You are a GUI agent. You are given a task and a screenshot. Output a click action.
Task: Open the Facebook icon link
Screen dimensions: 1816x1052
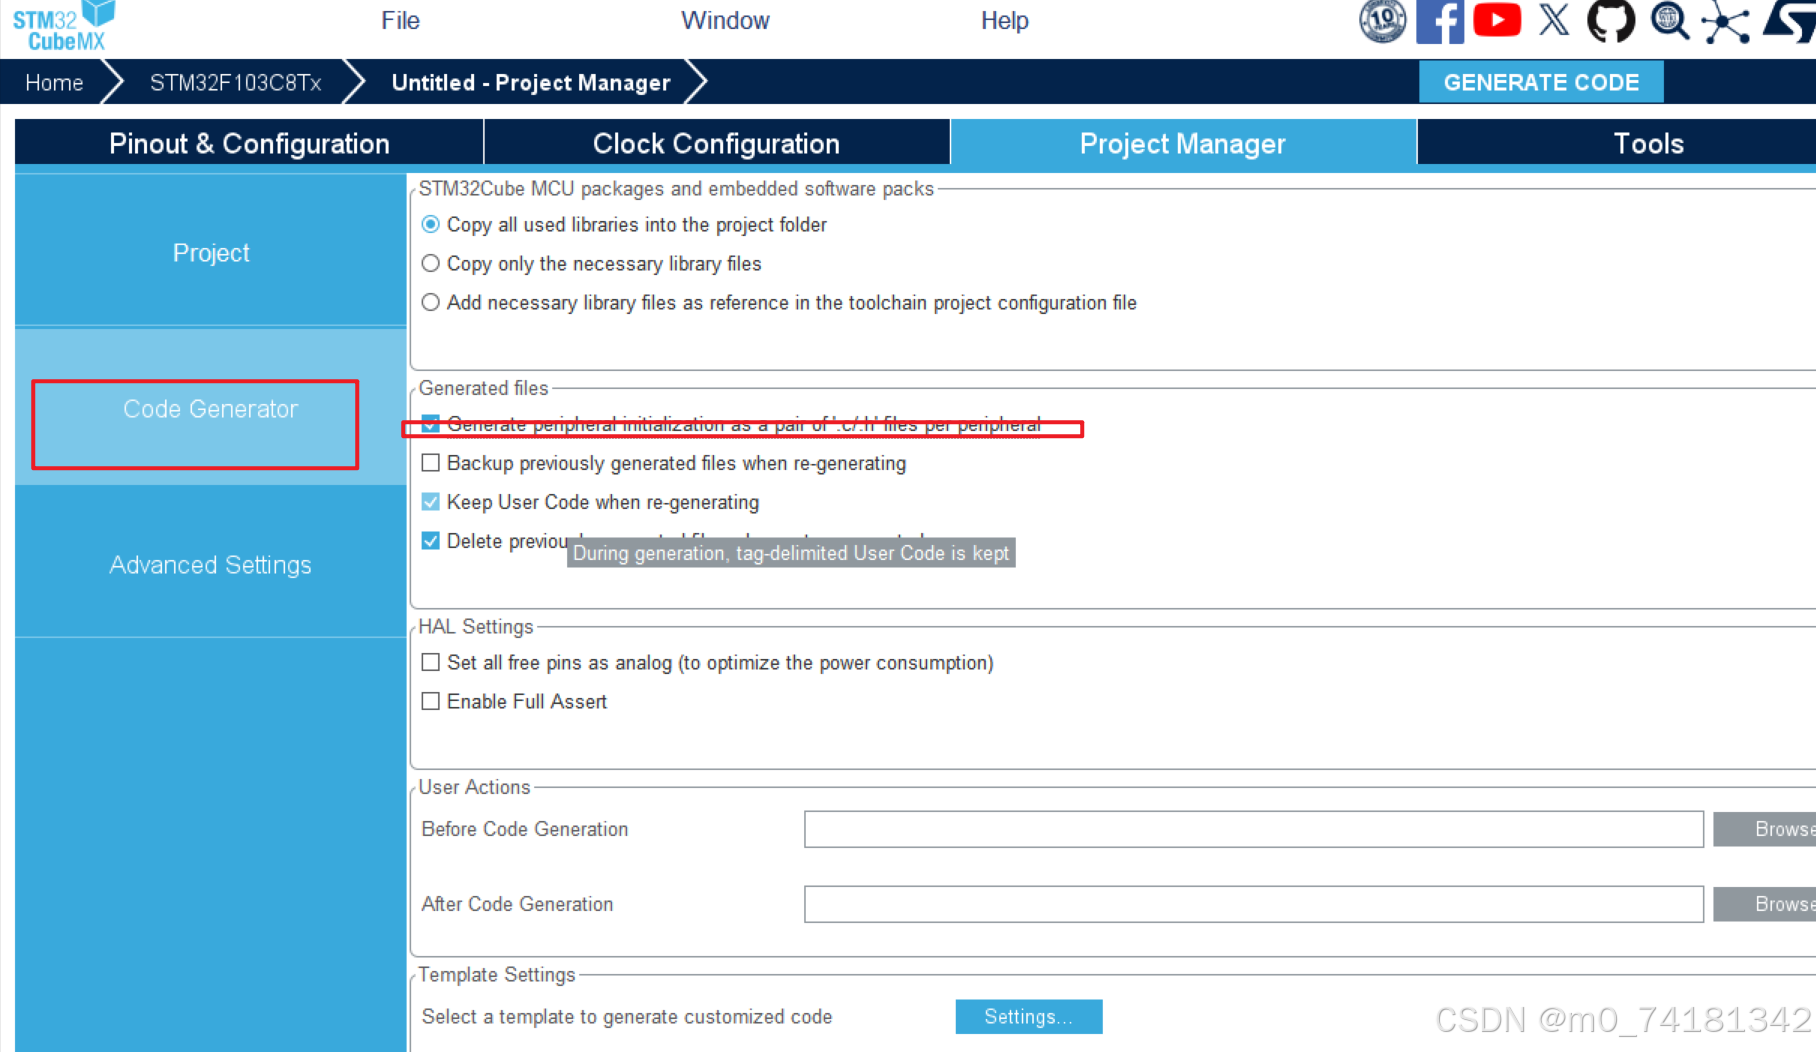1440,21
